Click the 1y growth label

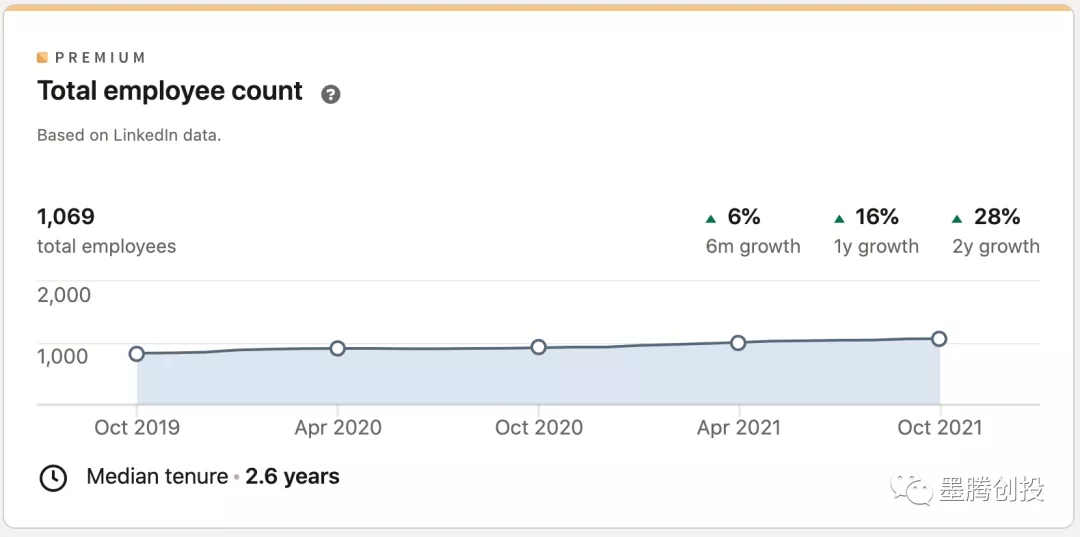point(876,246)
